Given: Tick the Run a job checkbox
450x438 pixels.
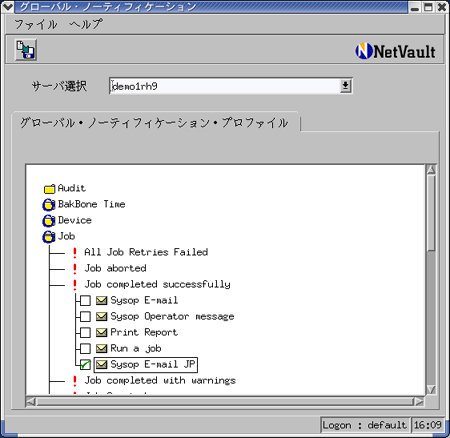Looking at the screenshot, I should tap(85, 348).
